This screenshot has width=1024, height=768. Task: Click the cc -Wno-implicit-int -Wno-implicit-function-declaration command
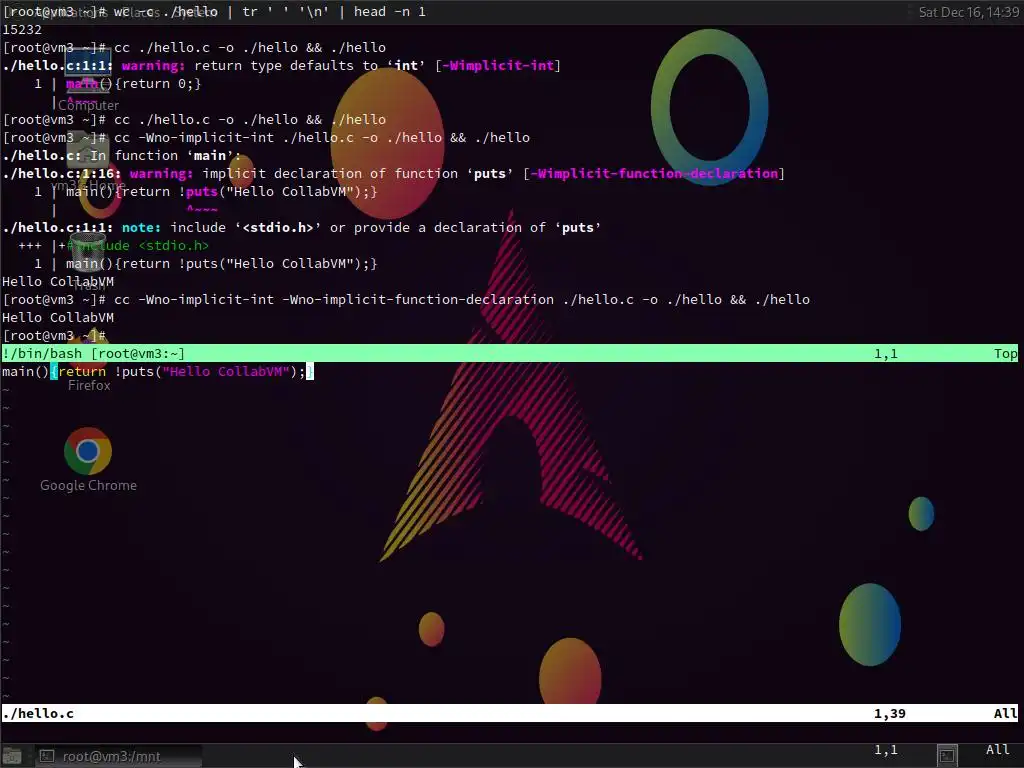462,299
